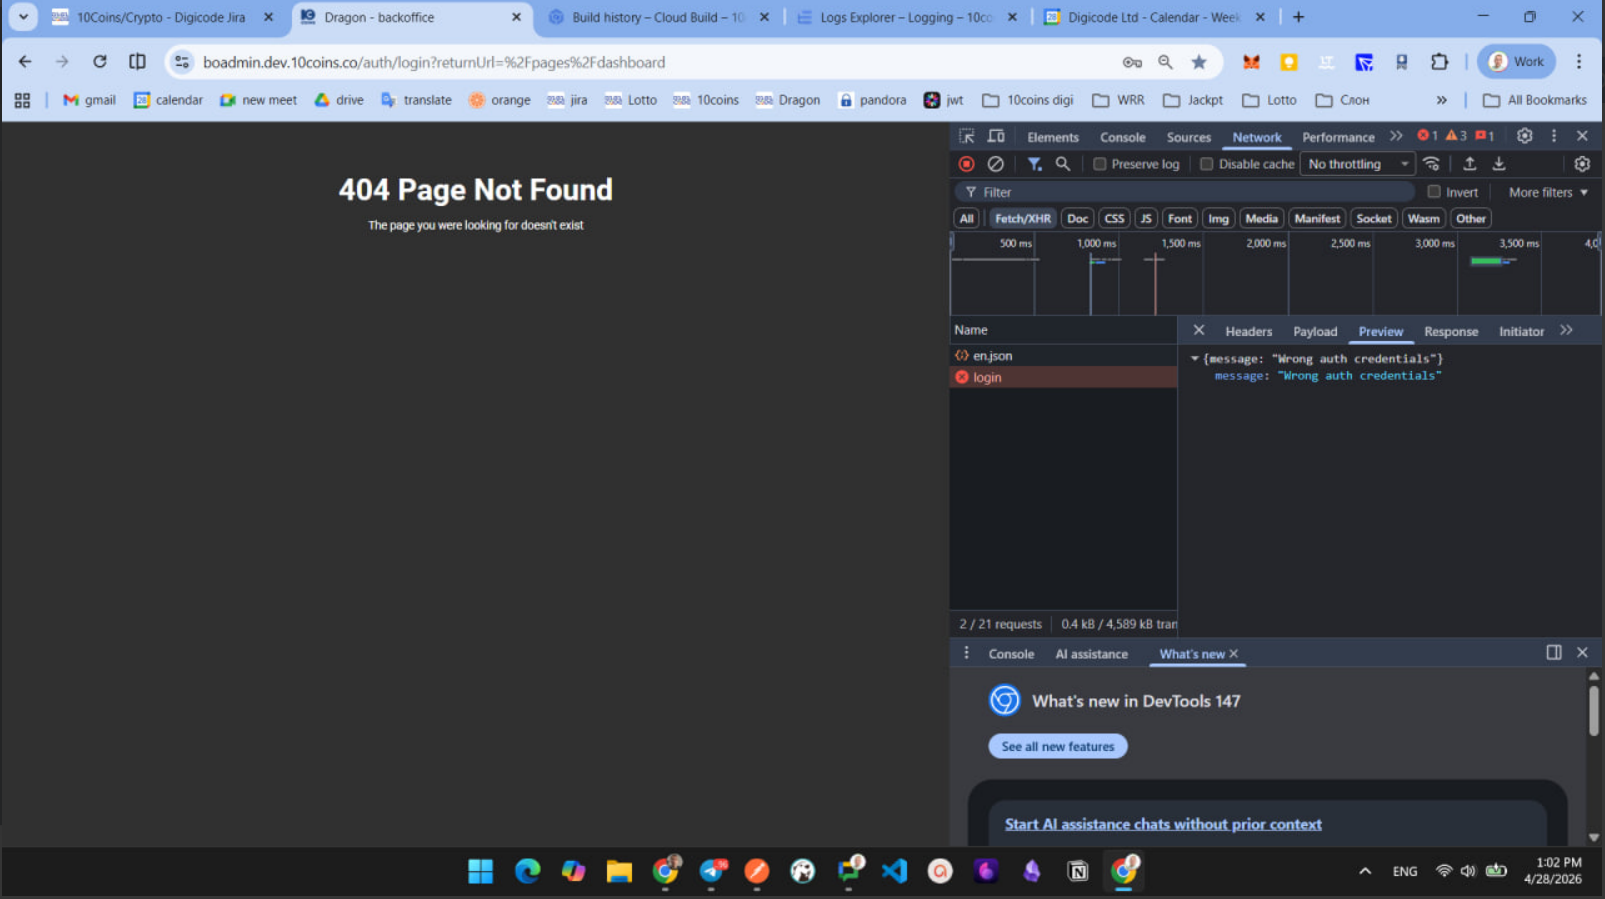Toggle drawer dock layout icon
The height and width of the screenshot is (899, 1605).
tap(1554, 652)
